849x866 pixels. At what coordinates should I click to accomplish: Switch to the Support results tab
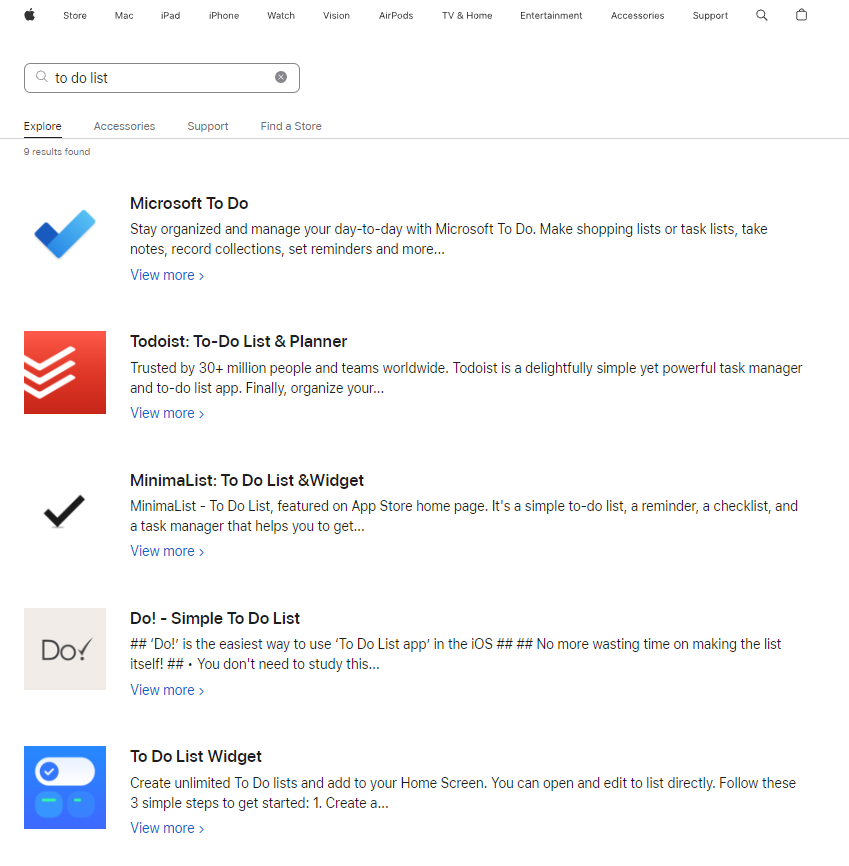[x=208, y=126]
